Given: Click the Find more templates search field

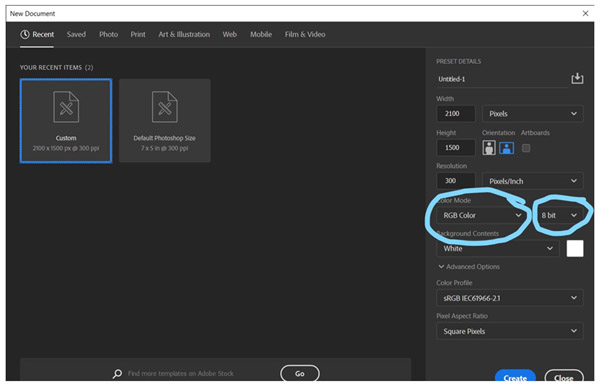Looking at the screenshot, I should click(x=181, y=373).
